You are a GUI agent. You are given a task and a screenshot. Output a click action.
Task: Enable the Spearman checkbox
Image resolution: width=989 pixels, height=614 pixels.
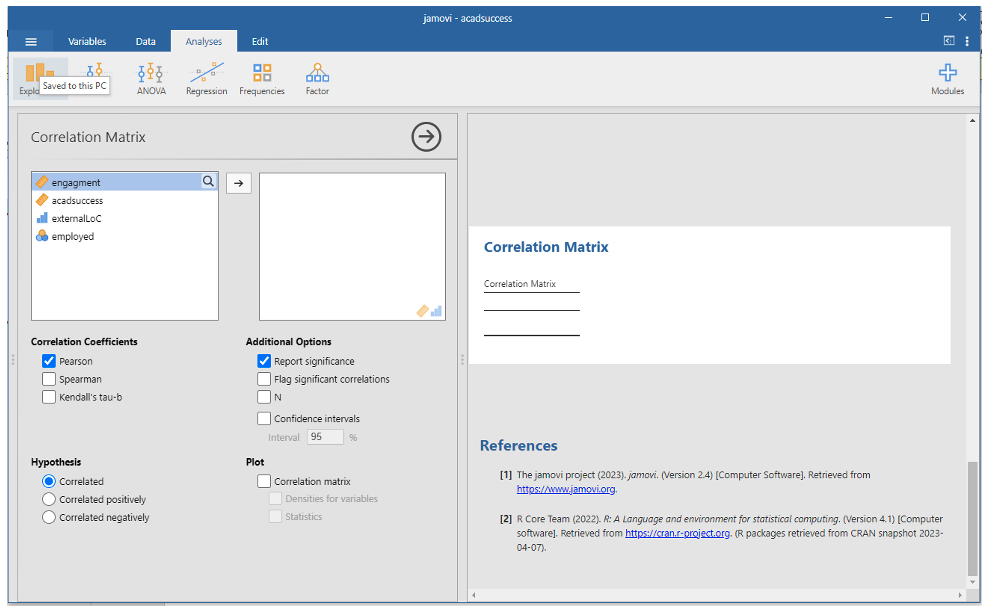(49, 380)
